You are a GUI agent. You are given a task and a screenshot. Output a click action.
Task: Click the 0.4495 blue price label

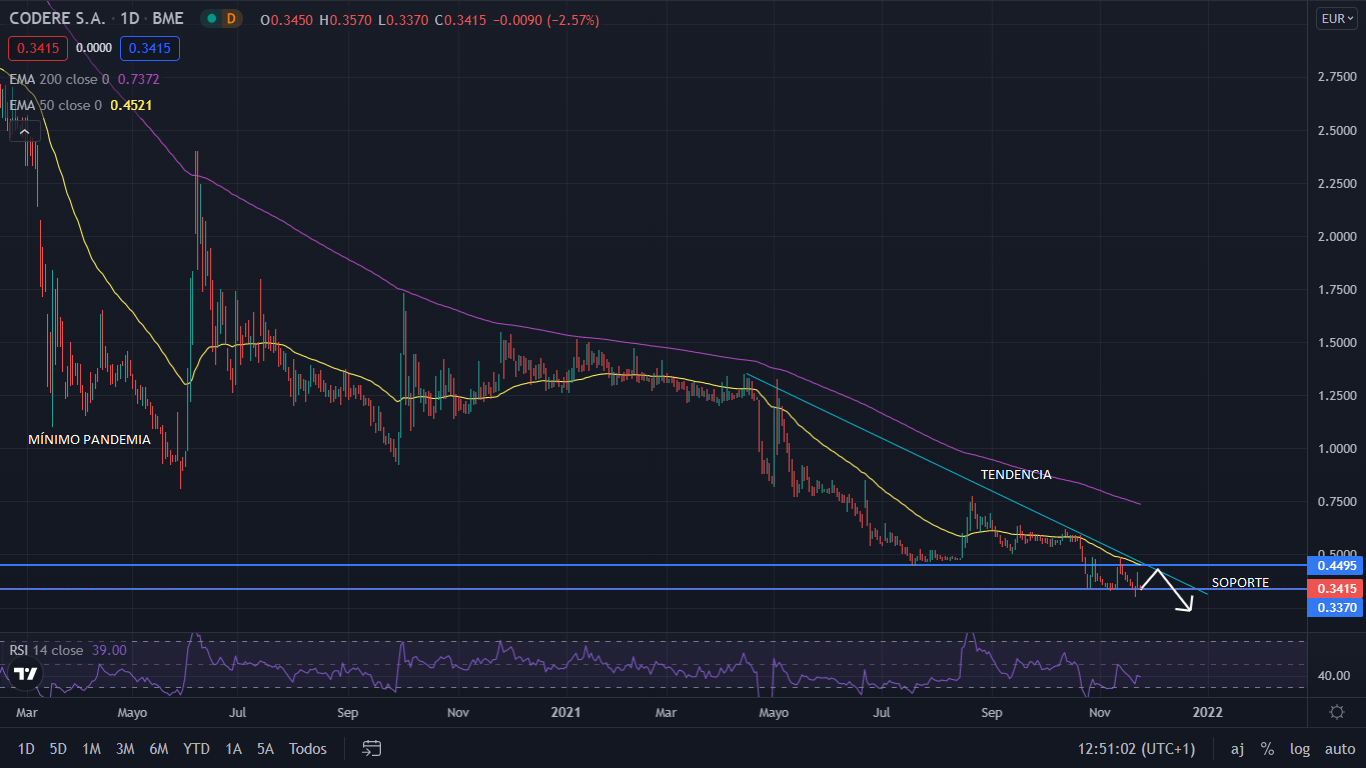coord(1335,565)
